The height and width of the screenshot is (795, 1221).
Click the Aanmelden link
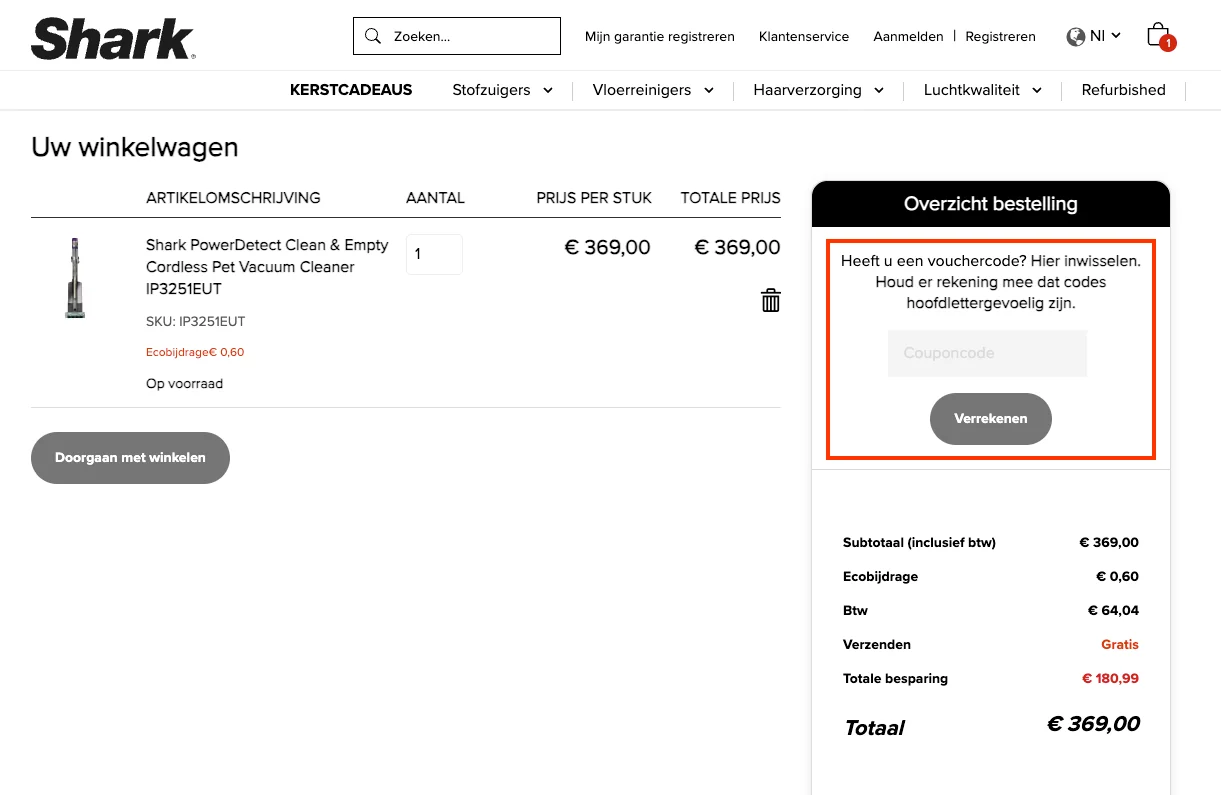coord(908,37)
